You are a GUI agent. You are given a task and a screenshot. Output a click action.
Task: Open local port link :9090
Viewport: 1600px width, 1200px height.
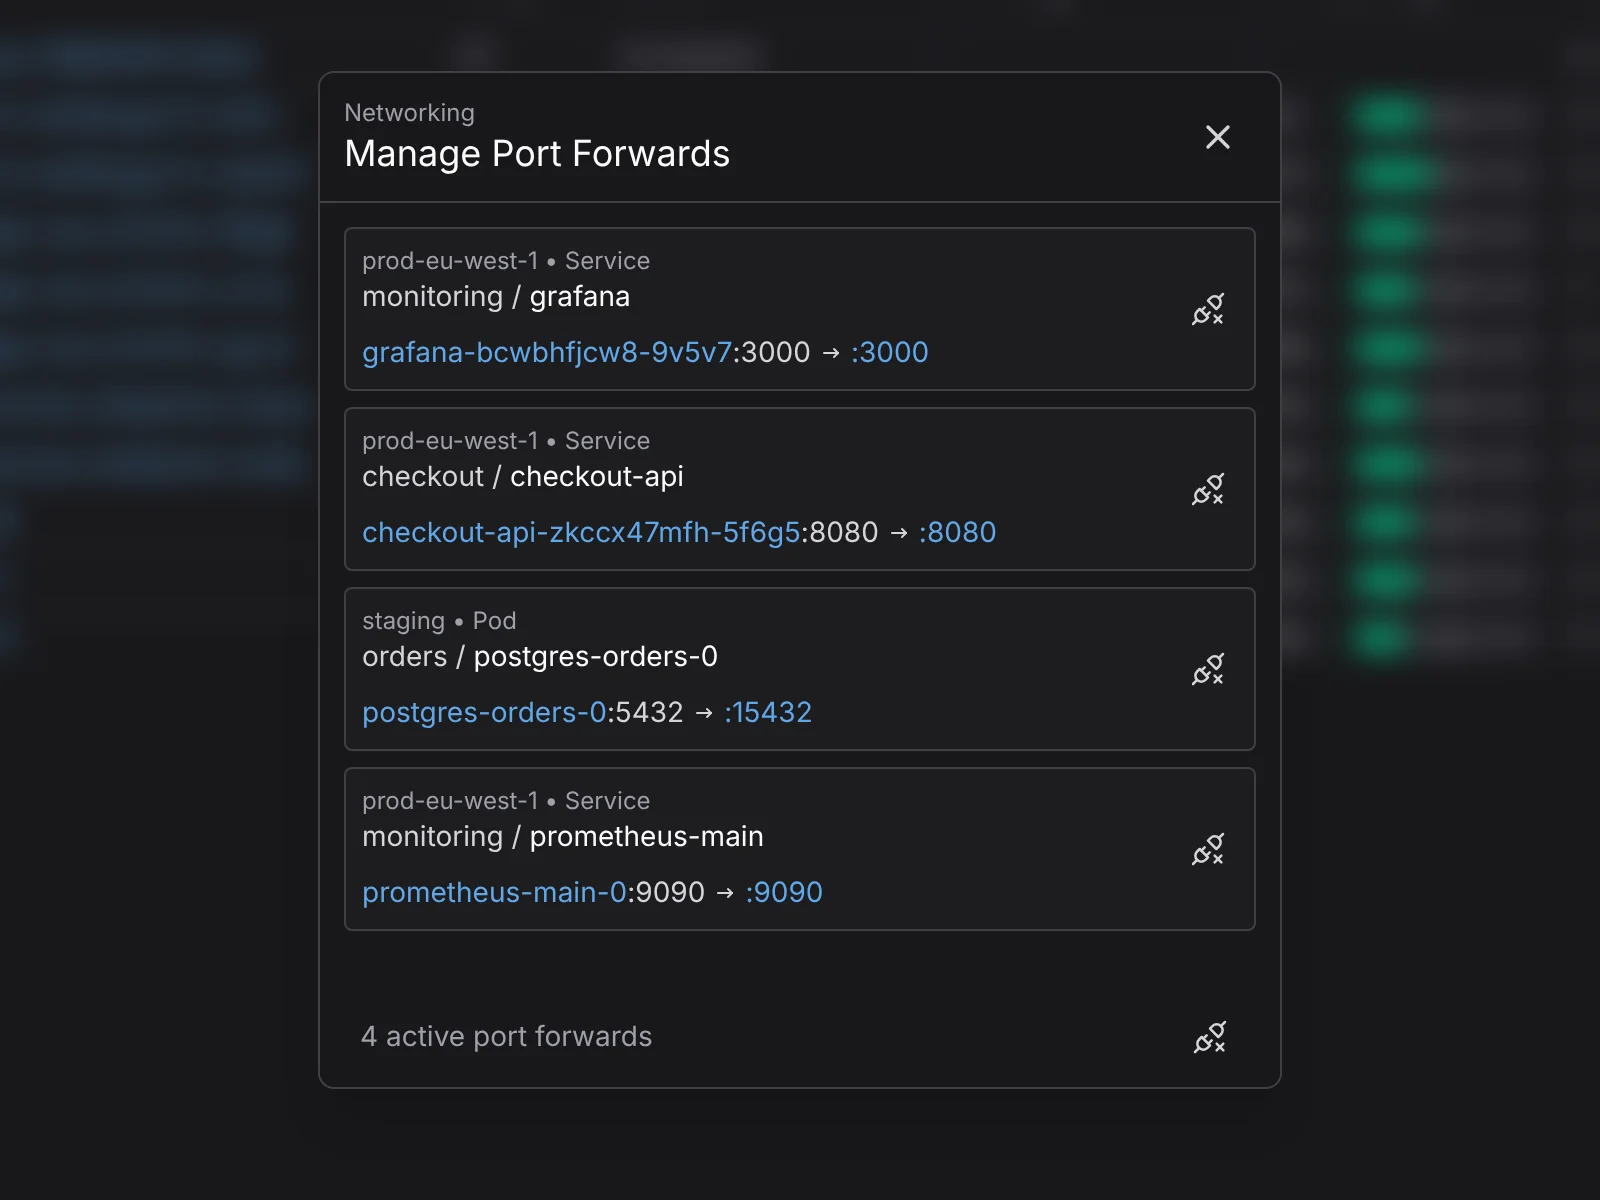pyautogui.click(x=784, y=892)
